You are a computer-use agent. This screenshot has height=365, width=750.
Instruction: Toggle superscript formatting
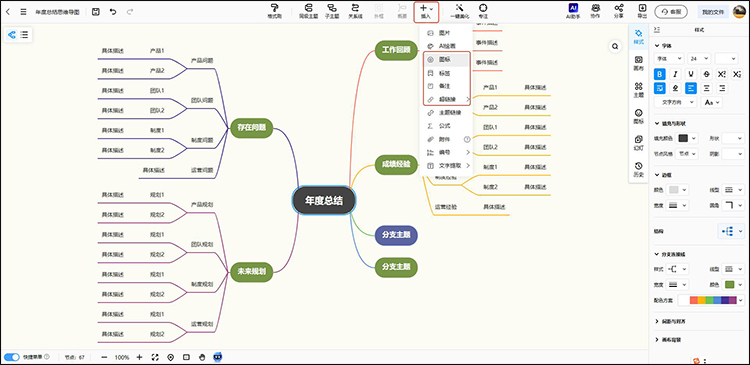(722, 74)
